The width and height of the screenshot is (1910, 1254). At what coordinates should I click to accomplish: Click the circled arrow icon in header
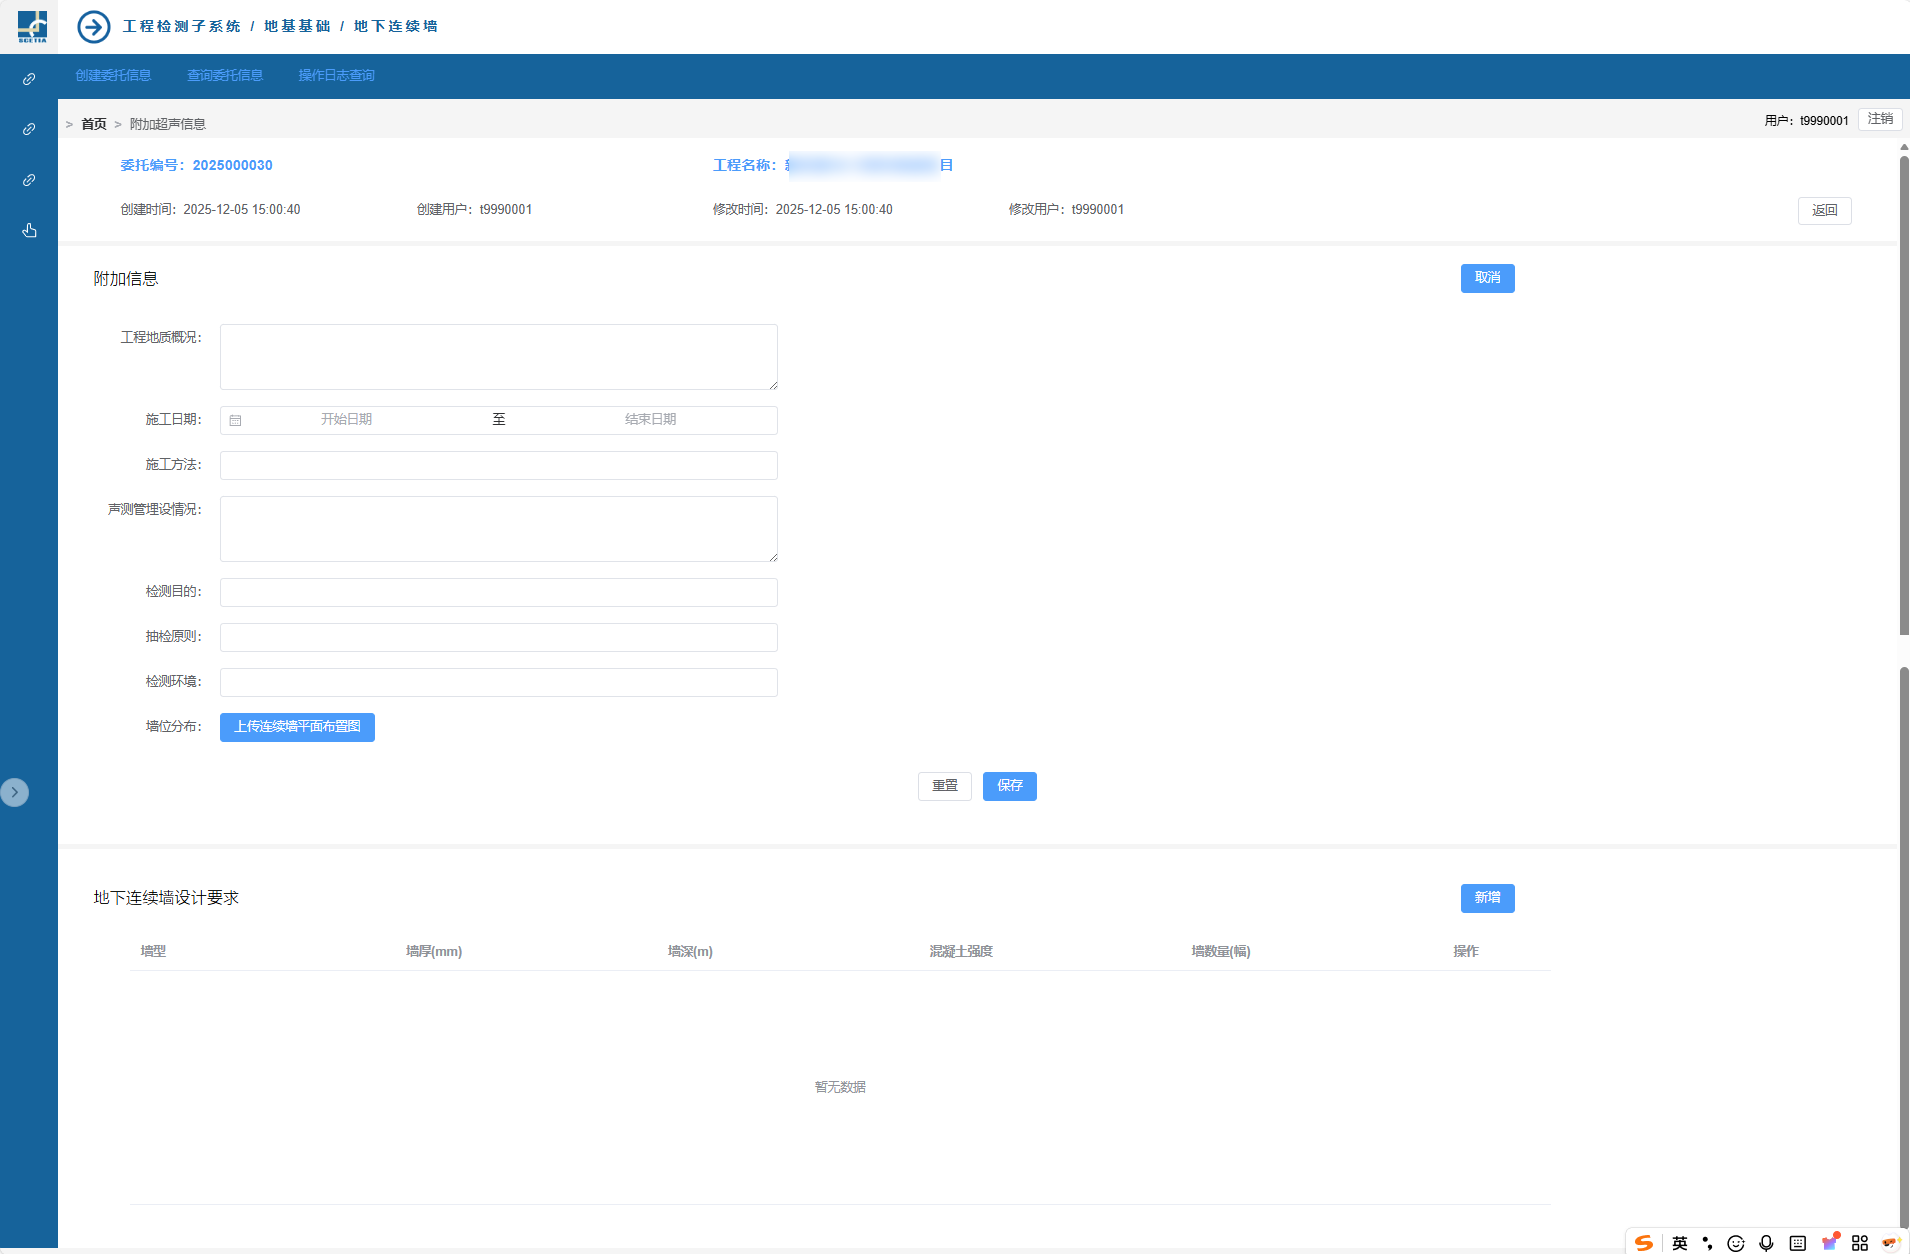click(x=94, y=27)
